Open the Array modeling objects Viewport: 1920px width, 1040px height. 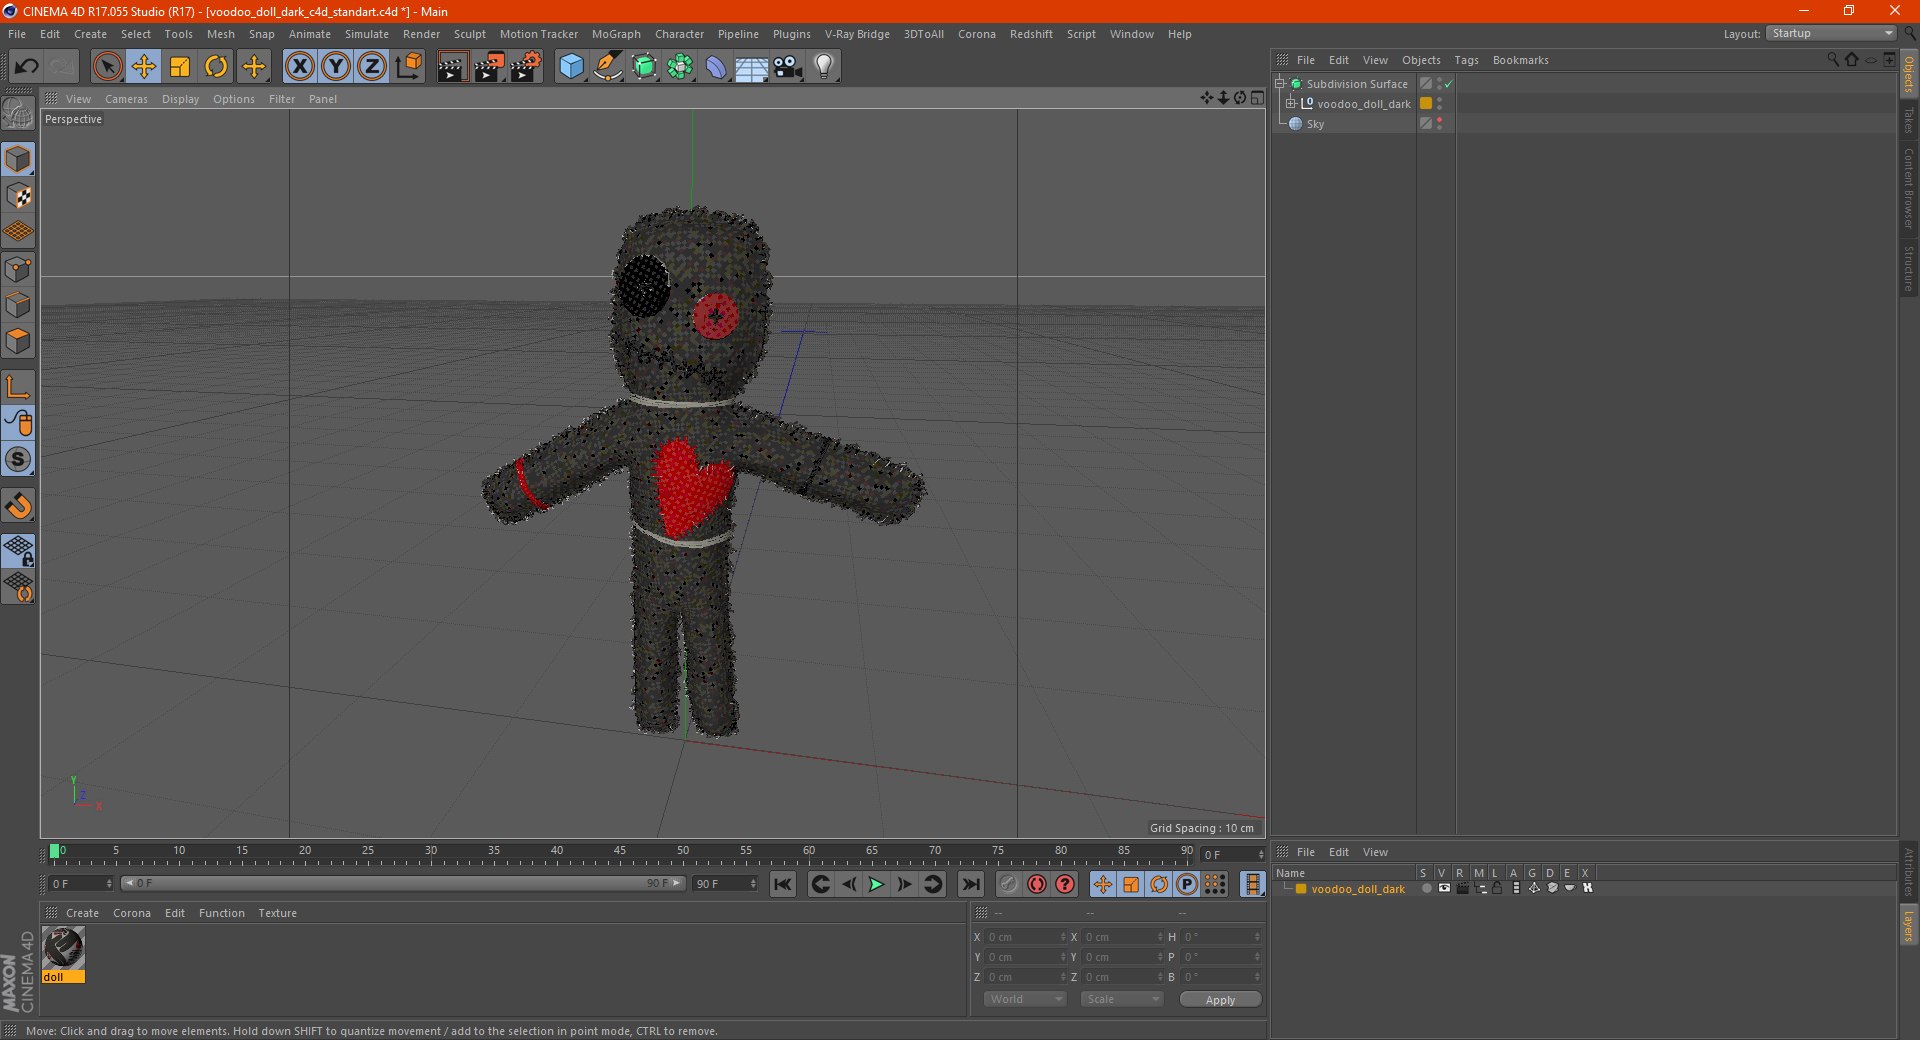coord(680,67)
